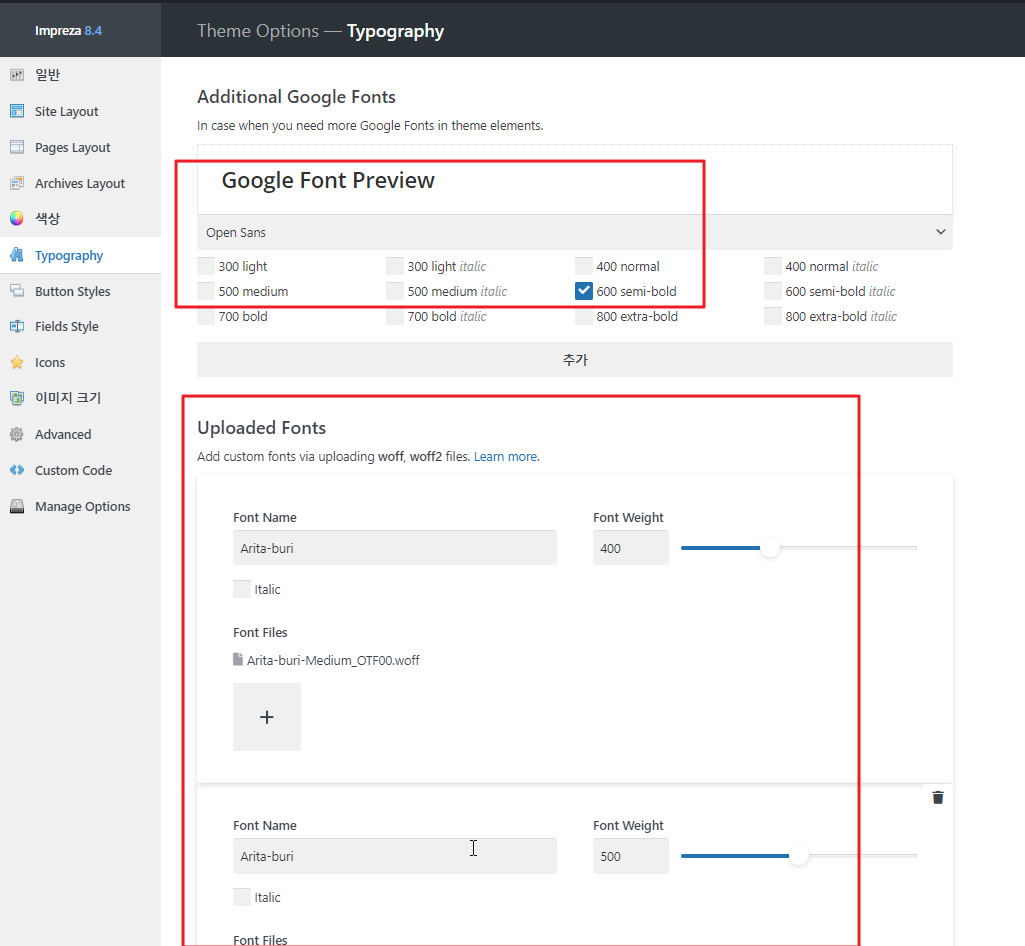1025x946 pixels.
Task: Click the Font Weight 400 slider handle
Action: point(769,547)
